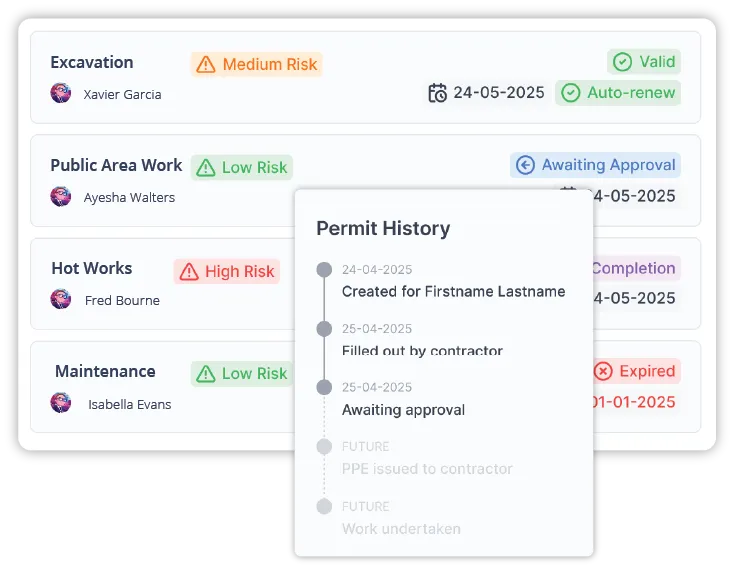Select the High Risk badge
735x567 pixels.
coord(227,272)
